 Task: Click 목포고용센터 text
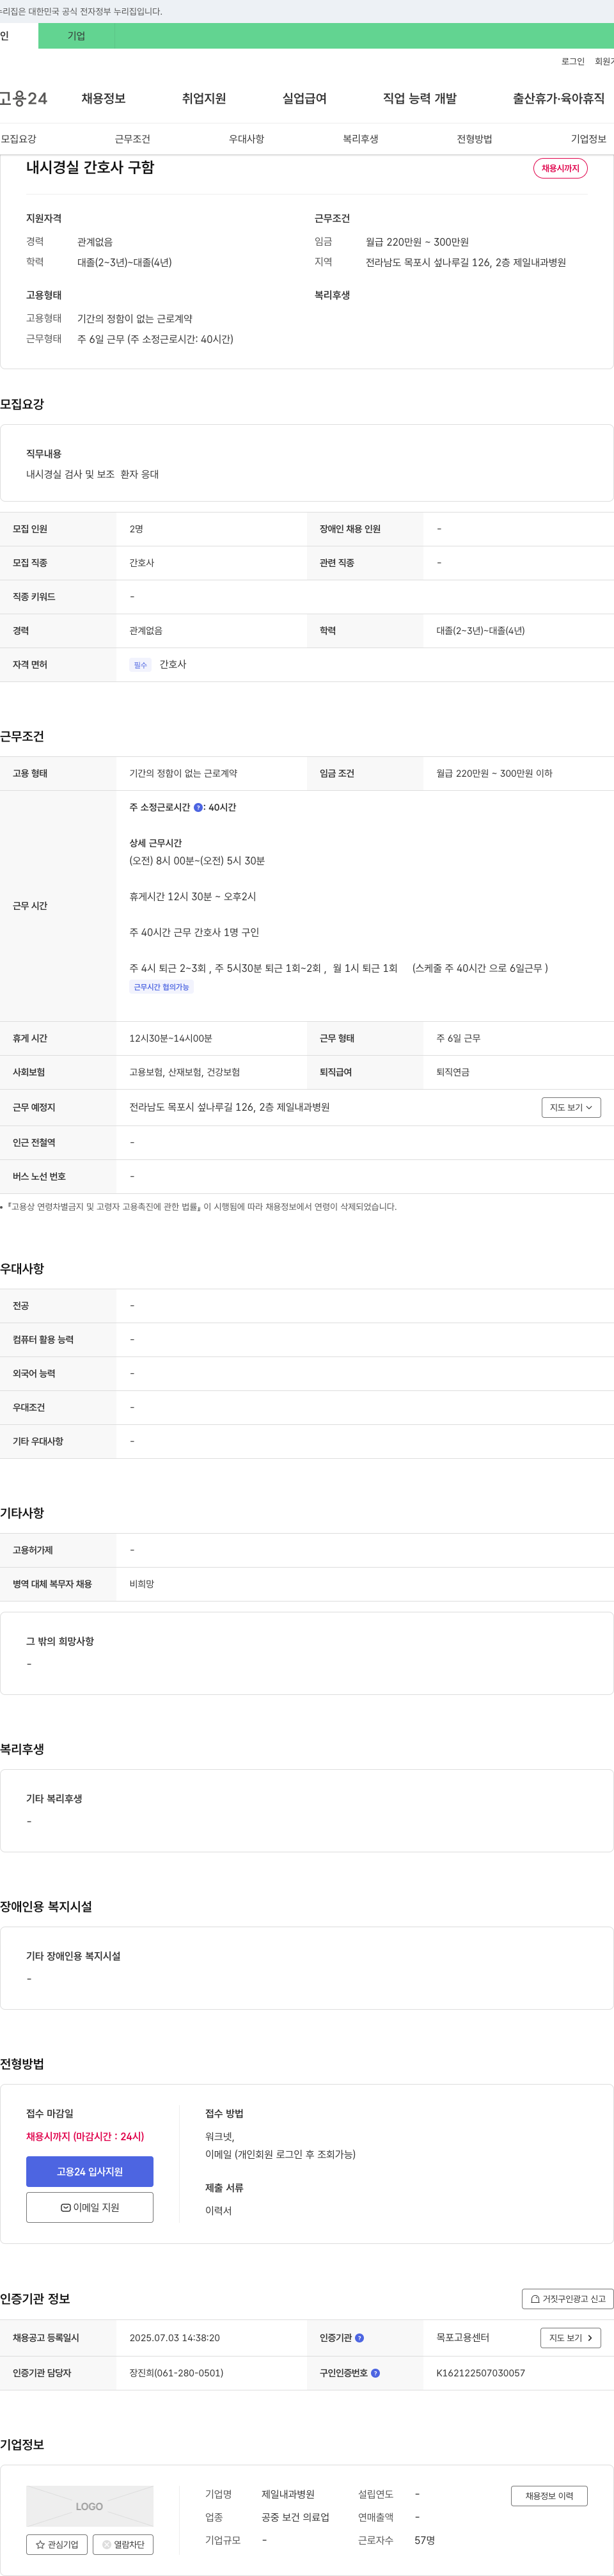coord(462,2338)
